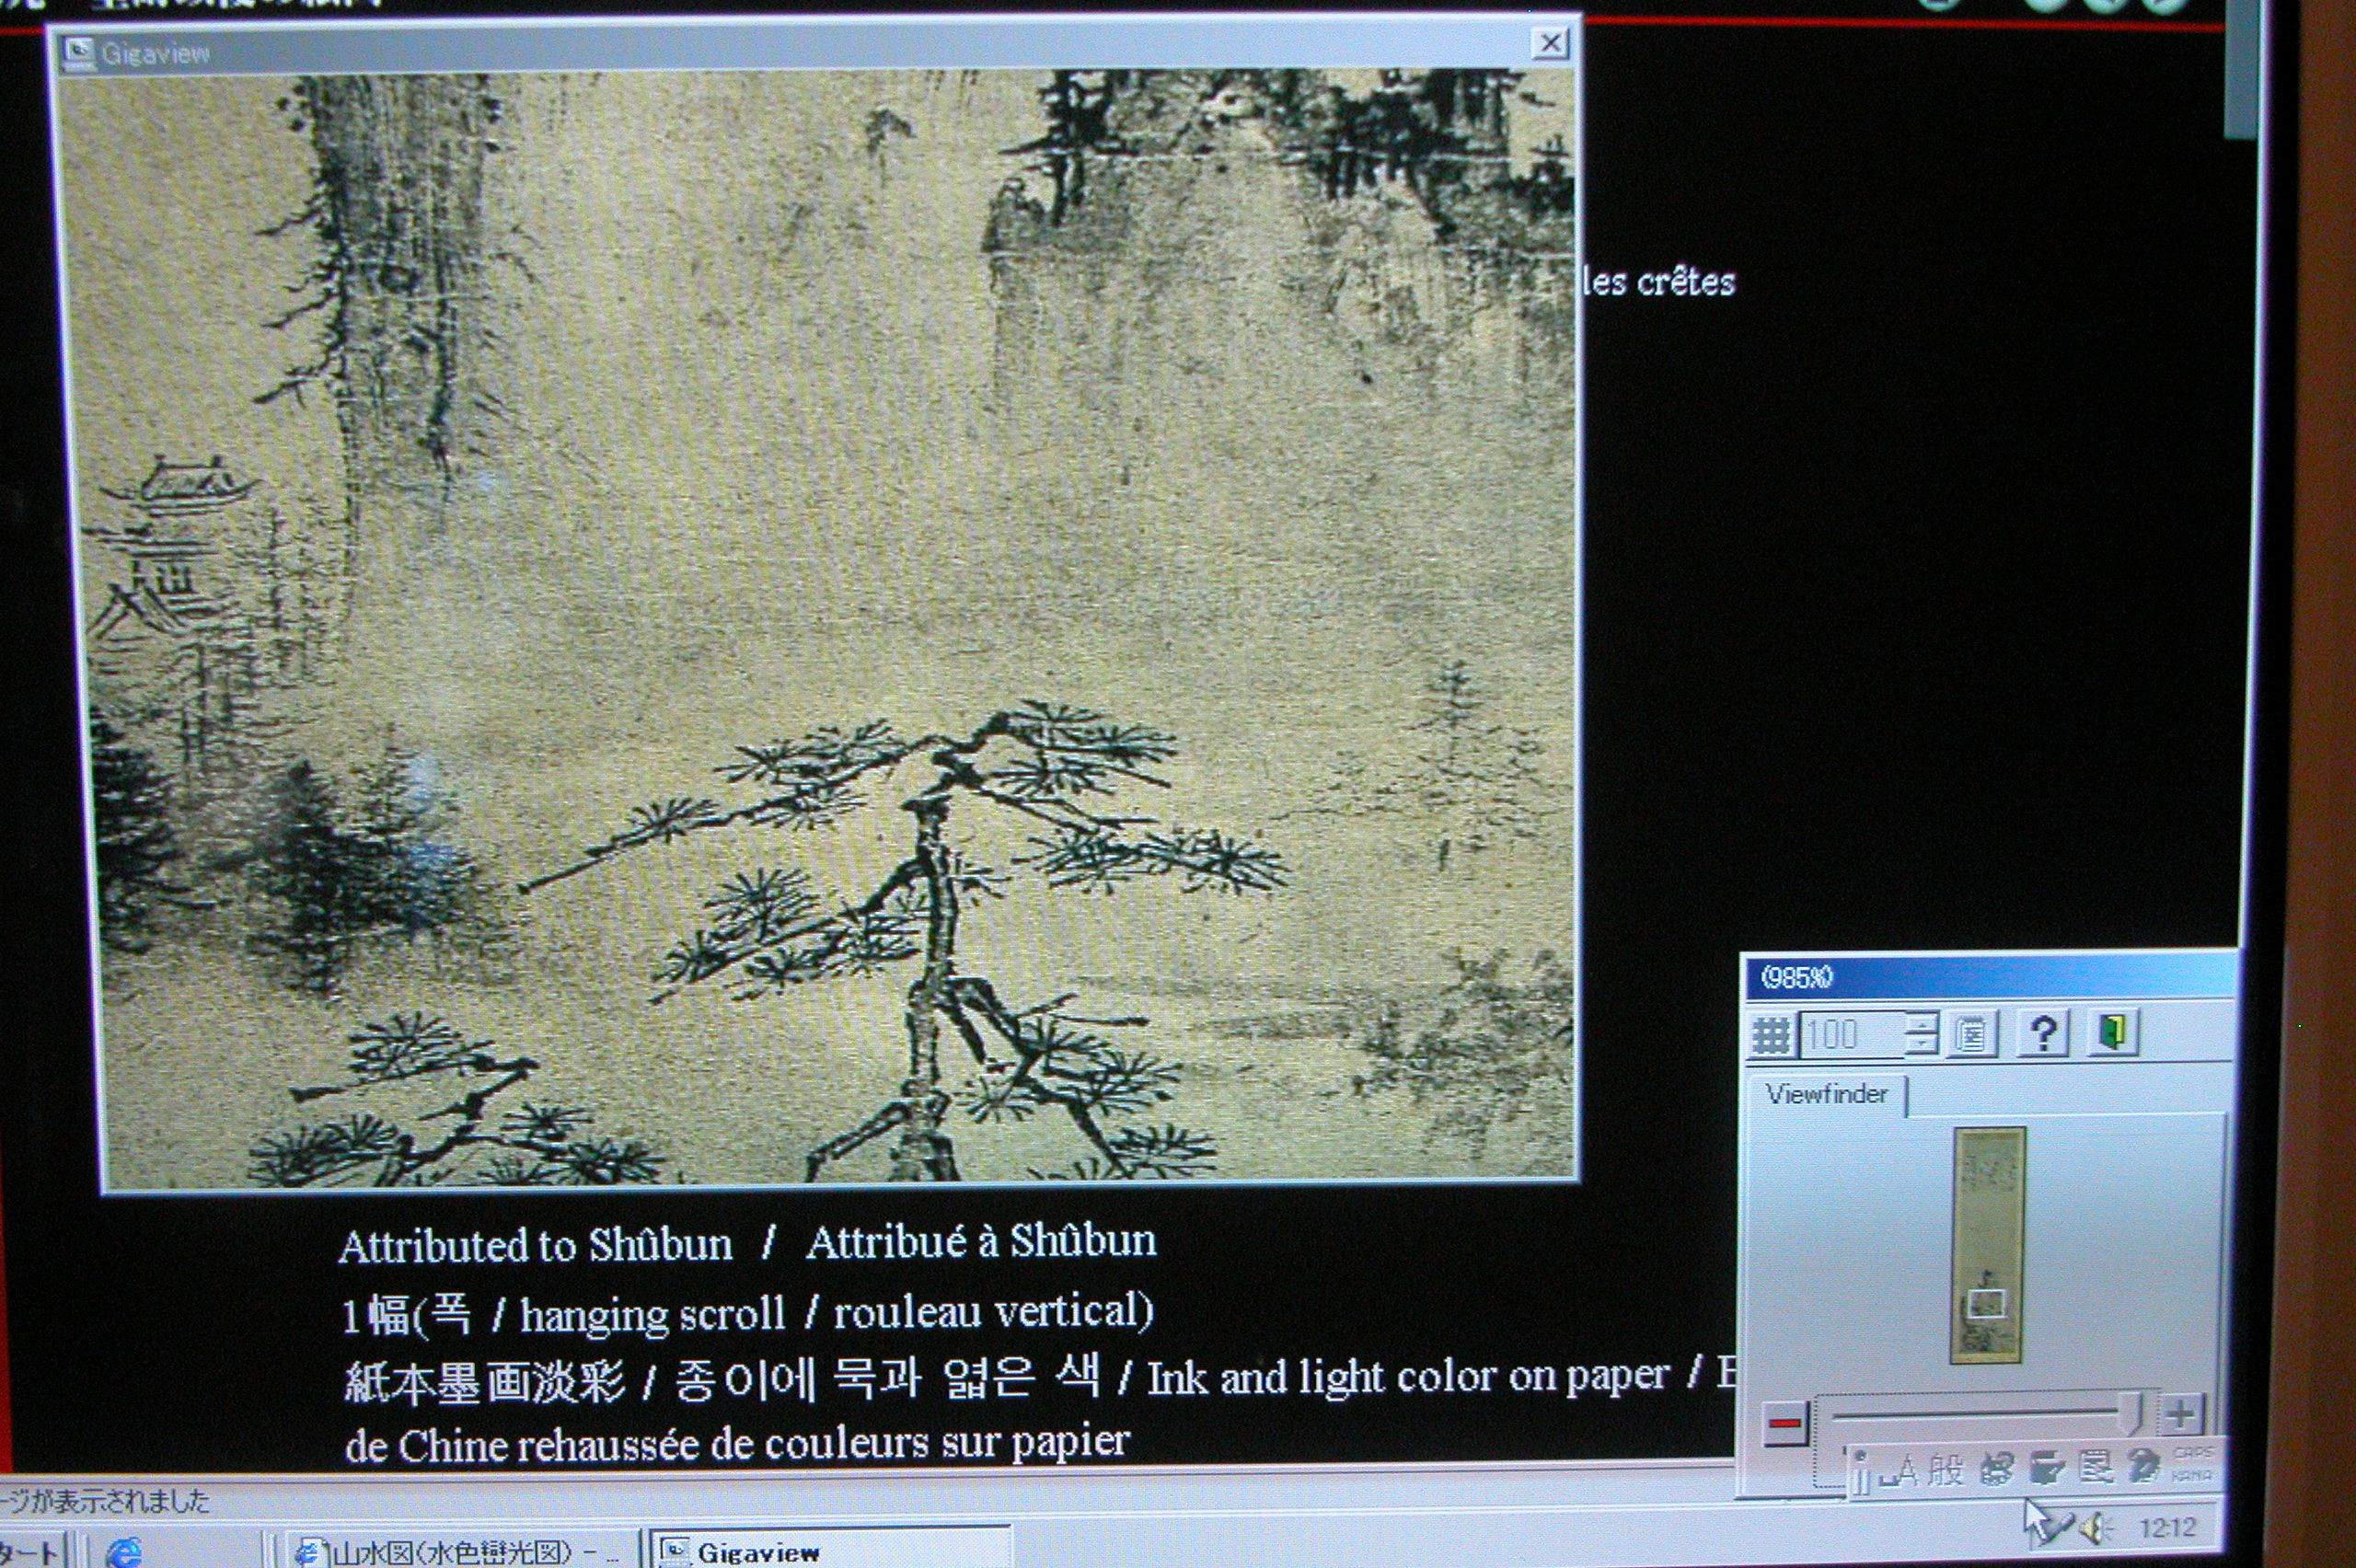Click the IME input mode 'A' icon
Viewport: 2356px width, 1568px height.
click(1899, 1470)
